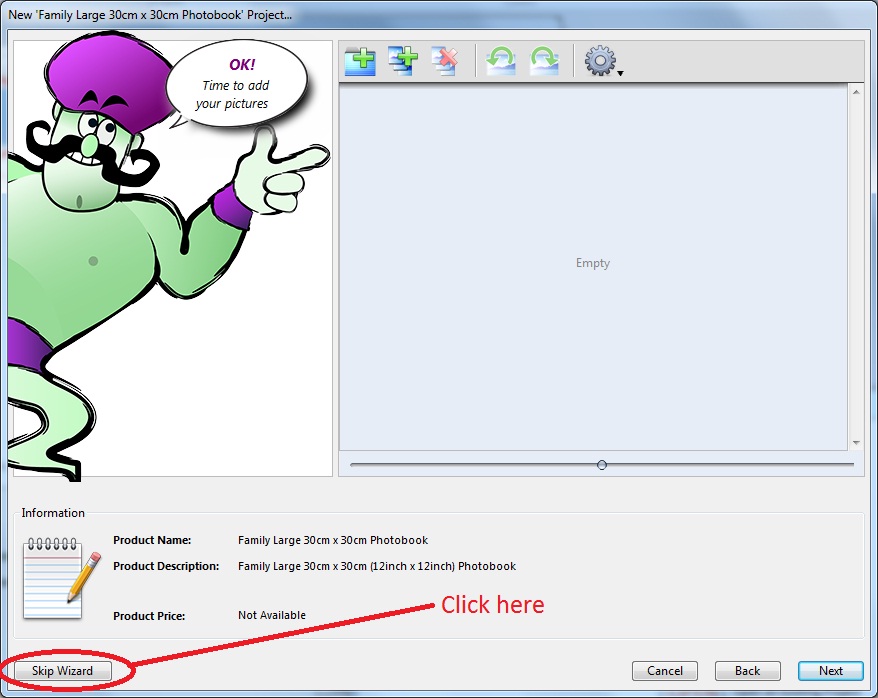Rotate pictures clockwise icon

point(544,61)
